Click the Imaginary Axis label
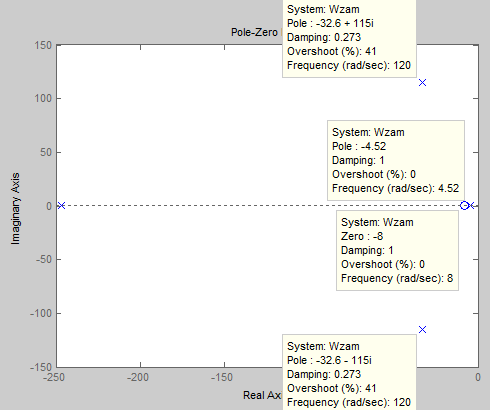This screenshot has width=490, height=410. tap(15, 209)
